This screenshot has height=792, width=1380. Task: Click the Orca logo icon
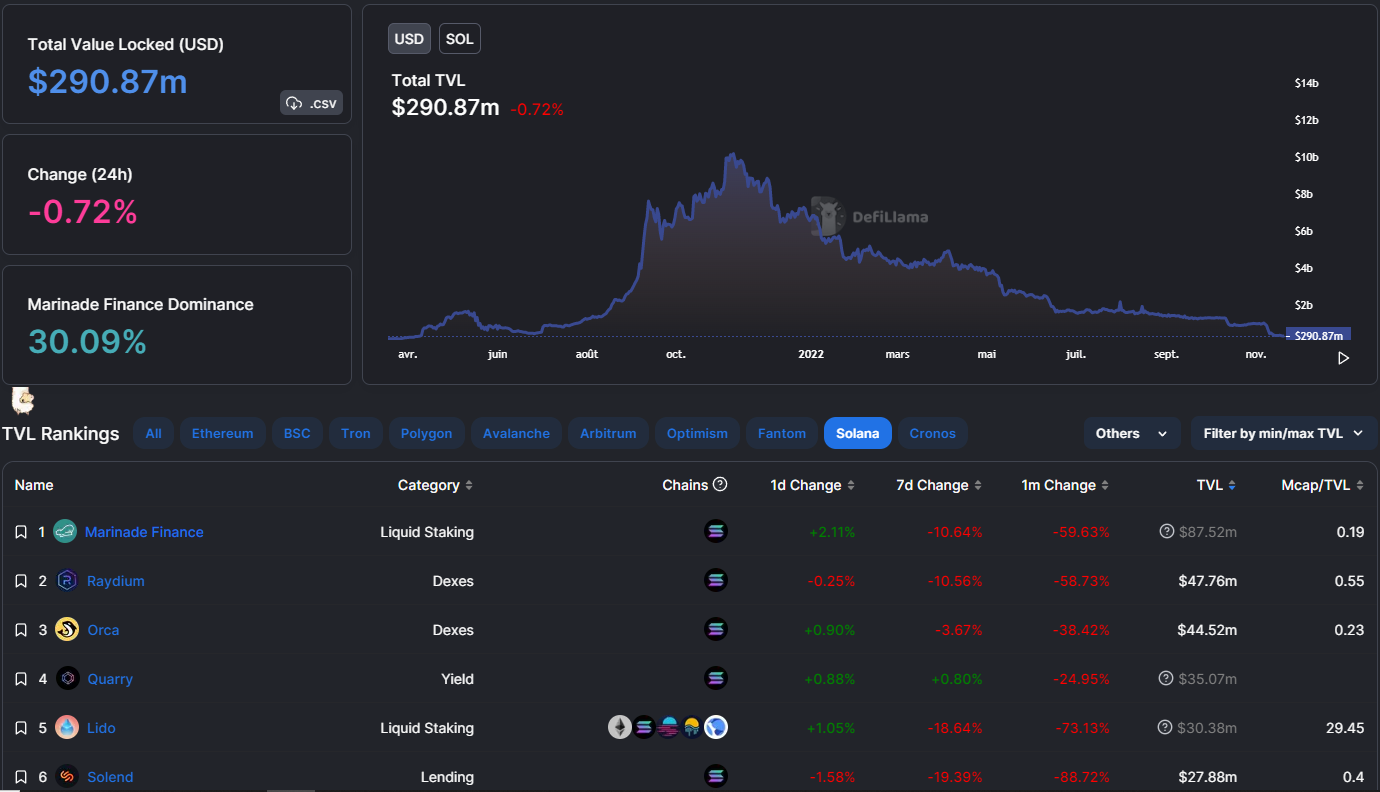pyautogui.click(x=67, y=629)
